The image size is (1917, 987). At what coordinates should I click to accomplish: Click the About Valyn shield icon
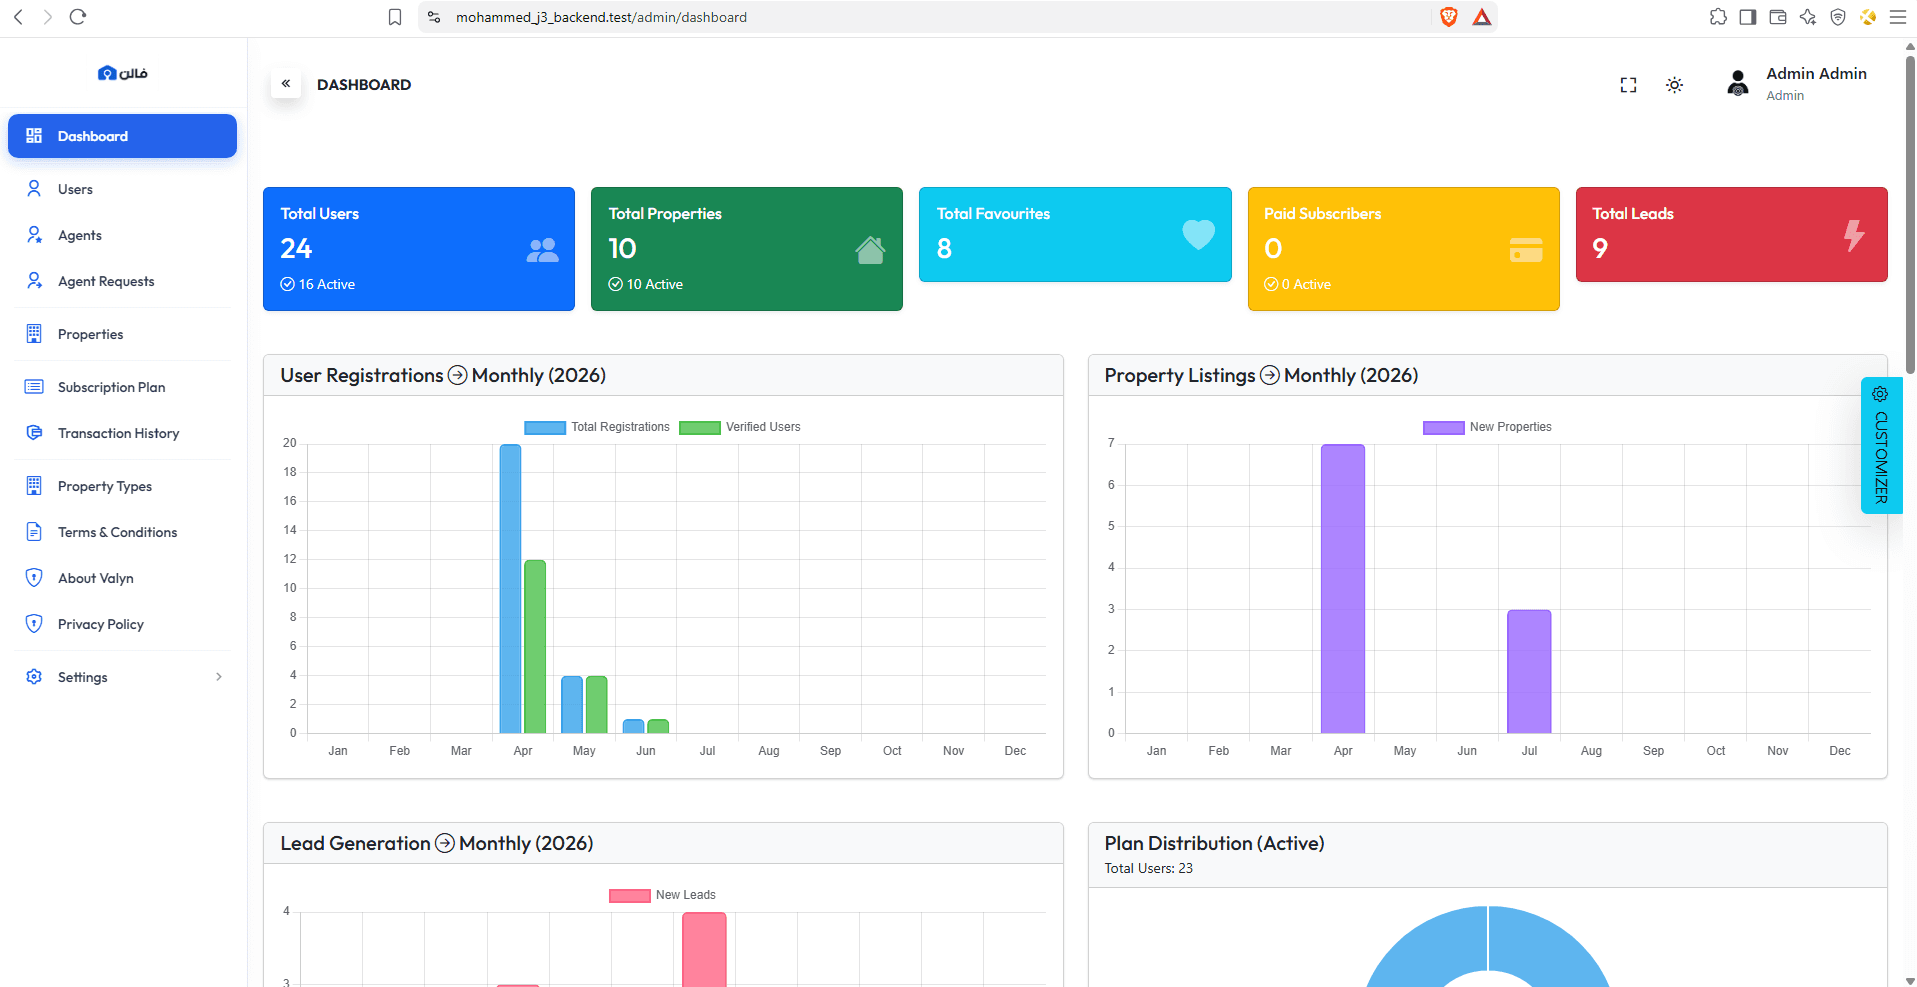[x=34, y=578]
